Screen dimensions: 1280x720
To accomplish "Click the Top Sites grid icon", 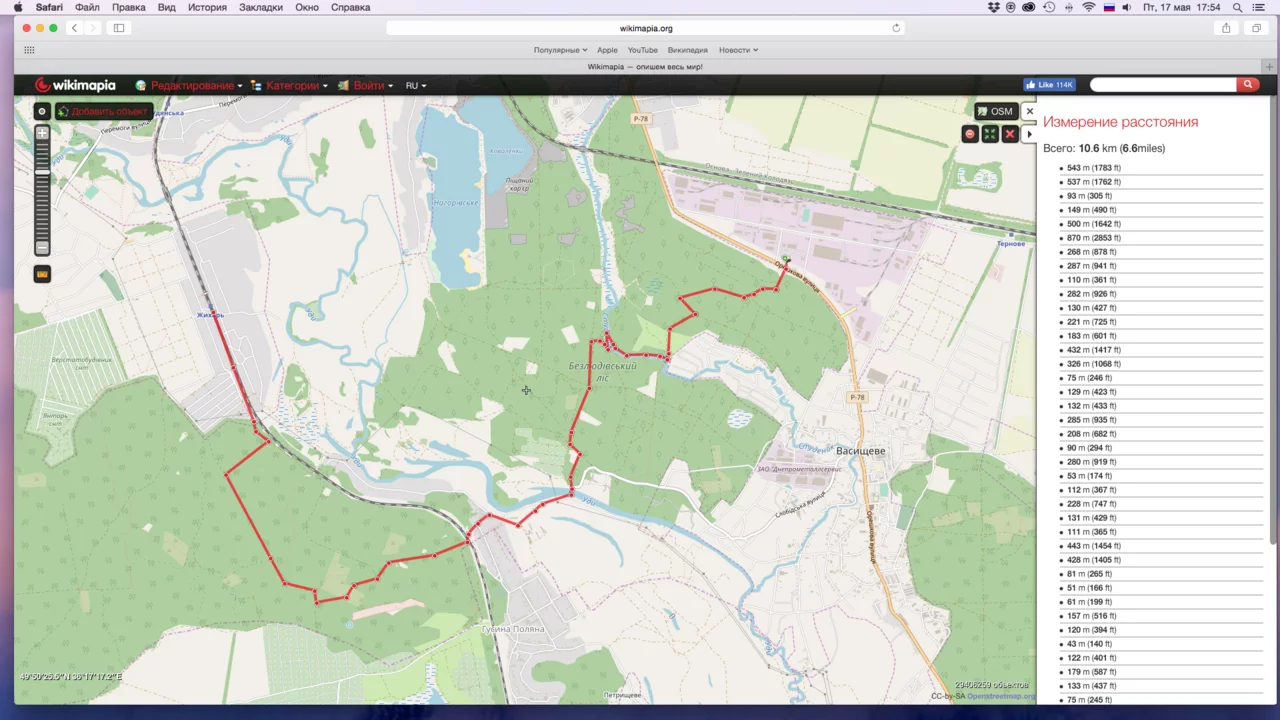I will pos(29,50).
